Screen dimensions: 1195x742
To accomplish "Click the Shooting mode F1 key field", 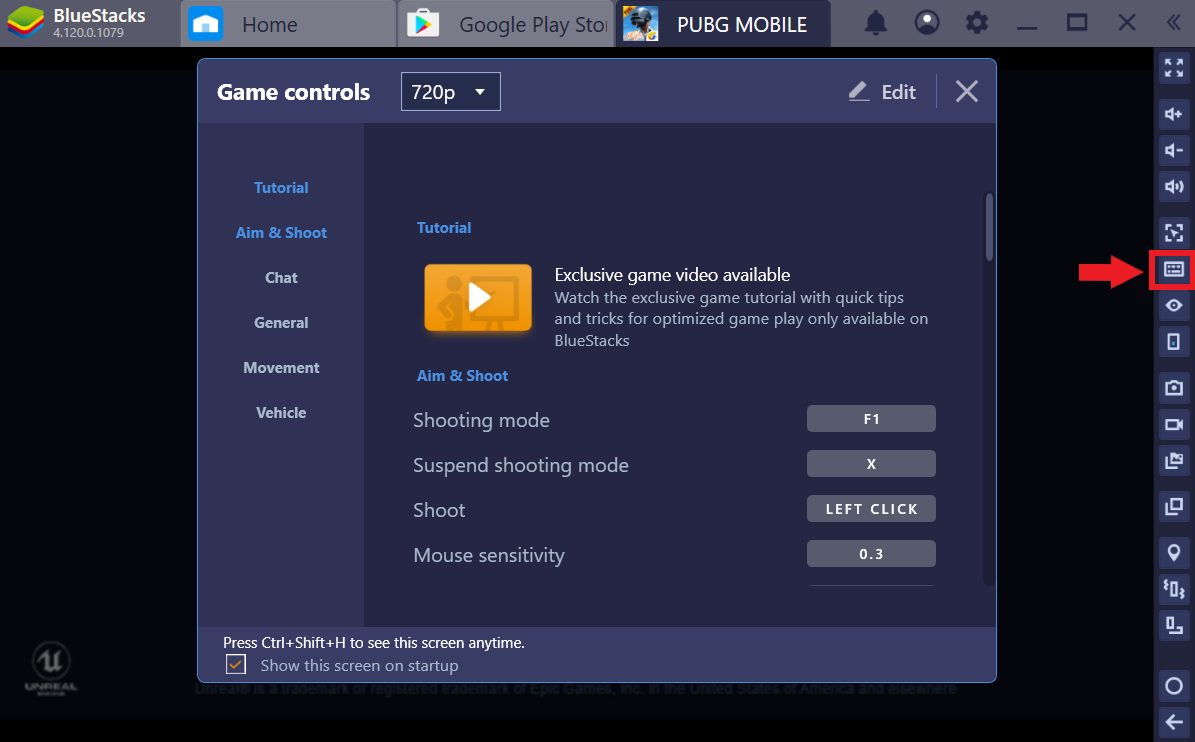I will (871, 418).
